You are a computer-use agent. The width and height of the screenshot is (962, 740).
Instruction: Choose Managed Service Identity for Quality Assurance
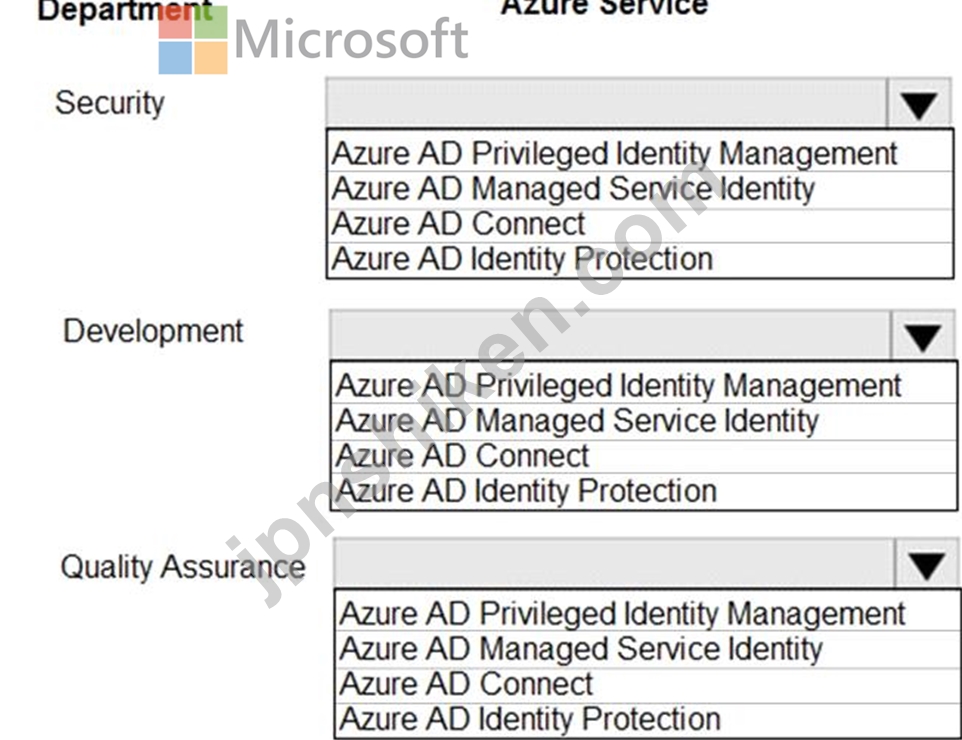[x=648, y=649]
